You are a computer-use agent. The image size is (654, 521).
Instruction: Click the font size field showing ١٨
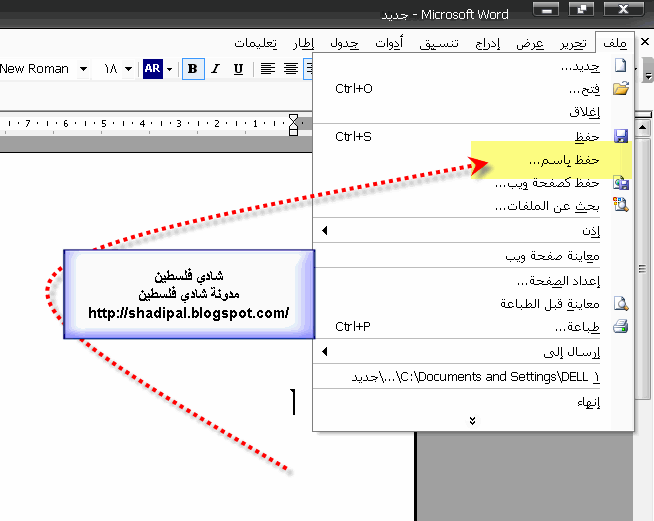[109, 69]
